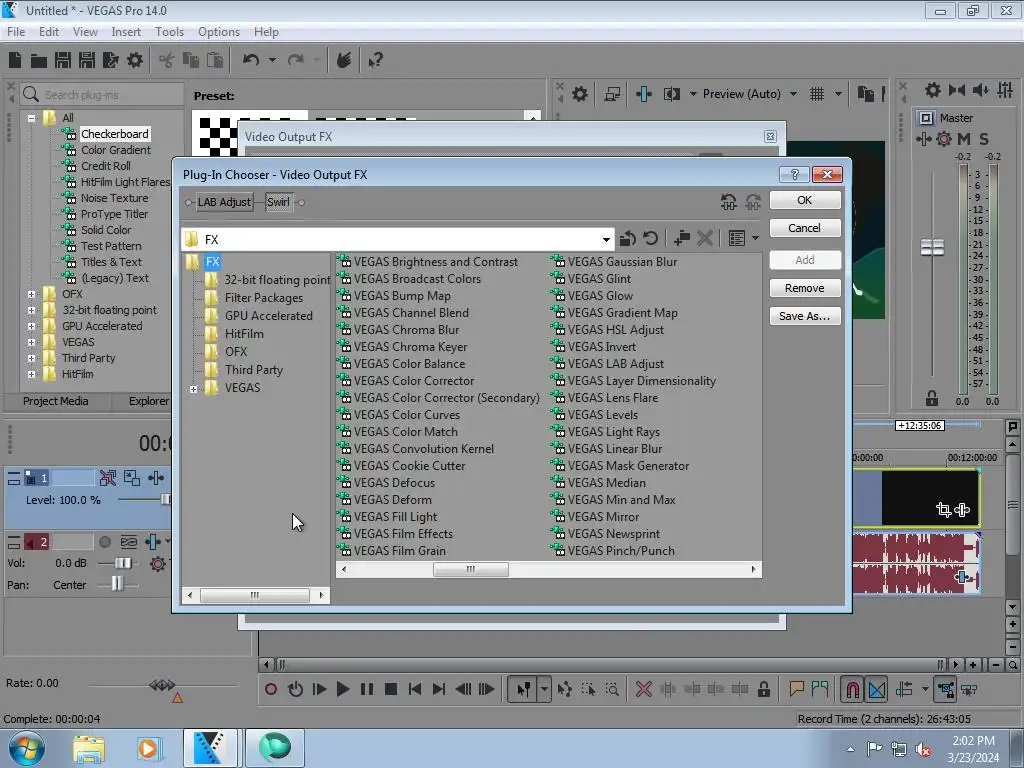Open edit tool selection dropdown arrow

[x=544, y=689]
